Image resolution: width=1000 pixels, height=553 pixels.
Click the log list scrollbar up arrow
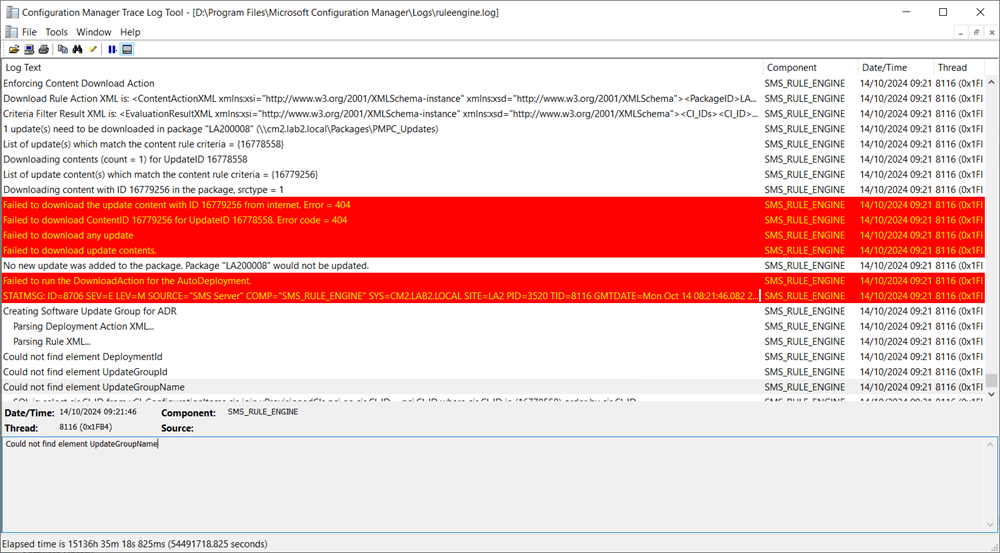pyautogui.click(x=991, y=83)
